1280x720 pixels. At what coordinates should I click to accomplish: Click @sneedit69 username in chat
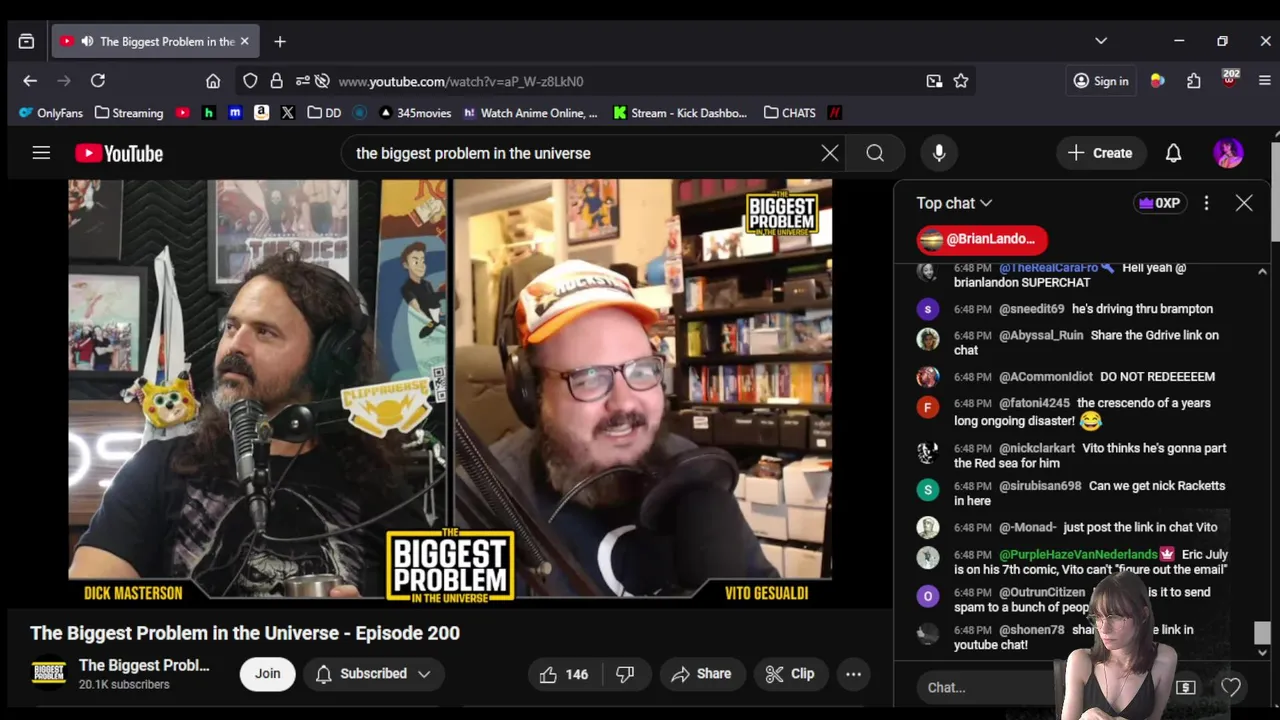(1031, 309)
